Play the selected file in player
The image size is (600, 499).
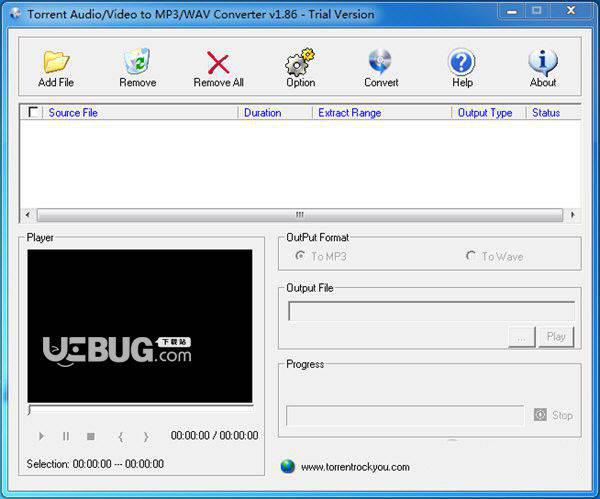[41, 436]
